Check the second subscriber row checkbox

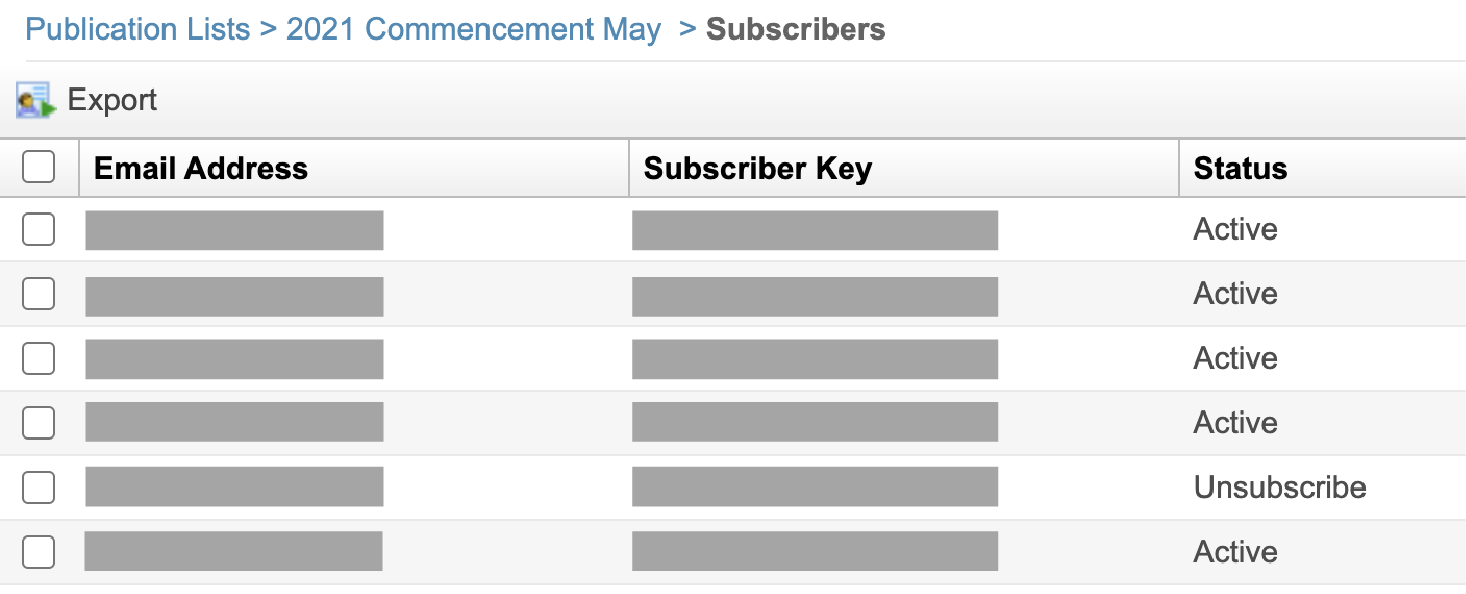[x=38, y=294]
